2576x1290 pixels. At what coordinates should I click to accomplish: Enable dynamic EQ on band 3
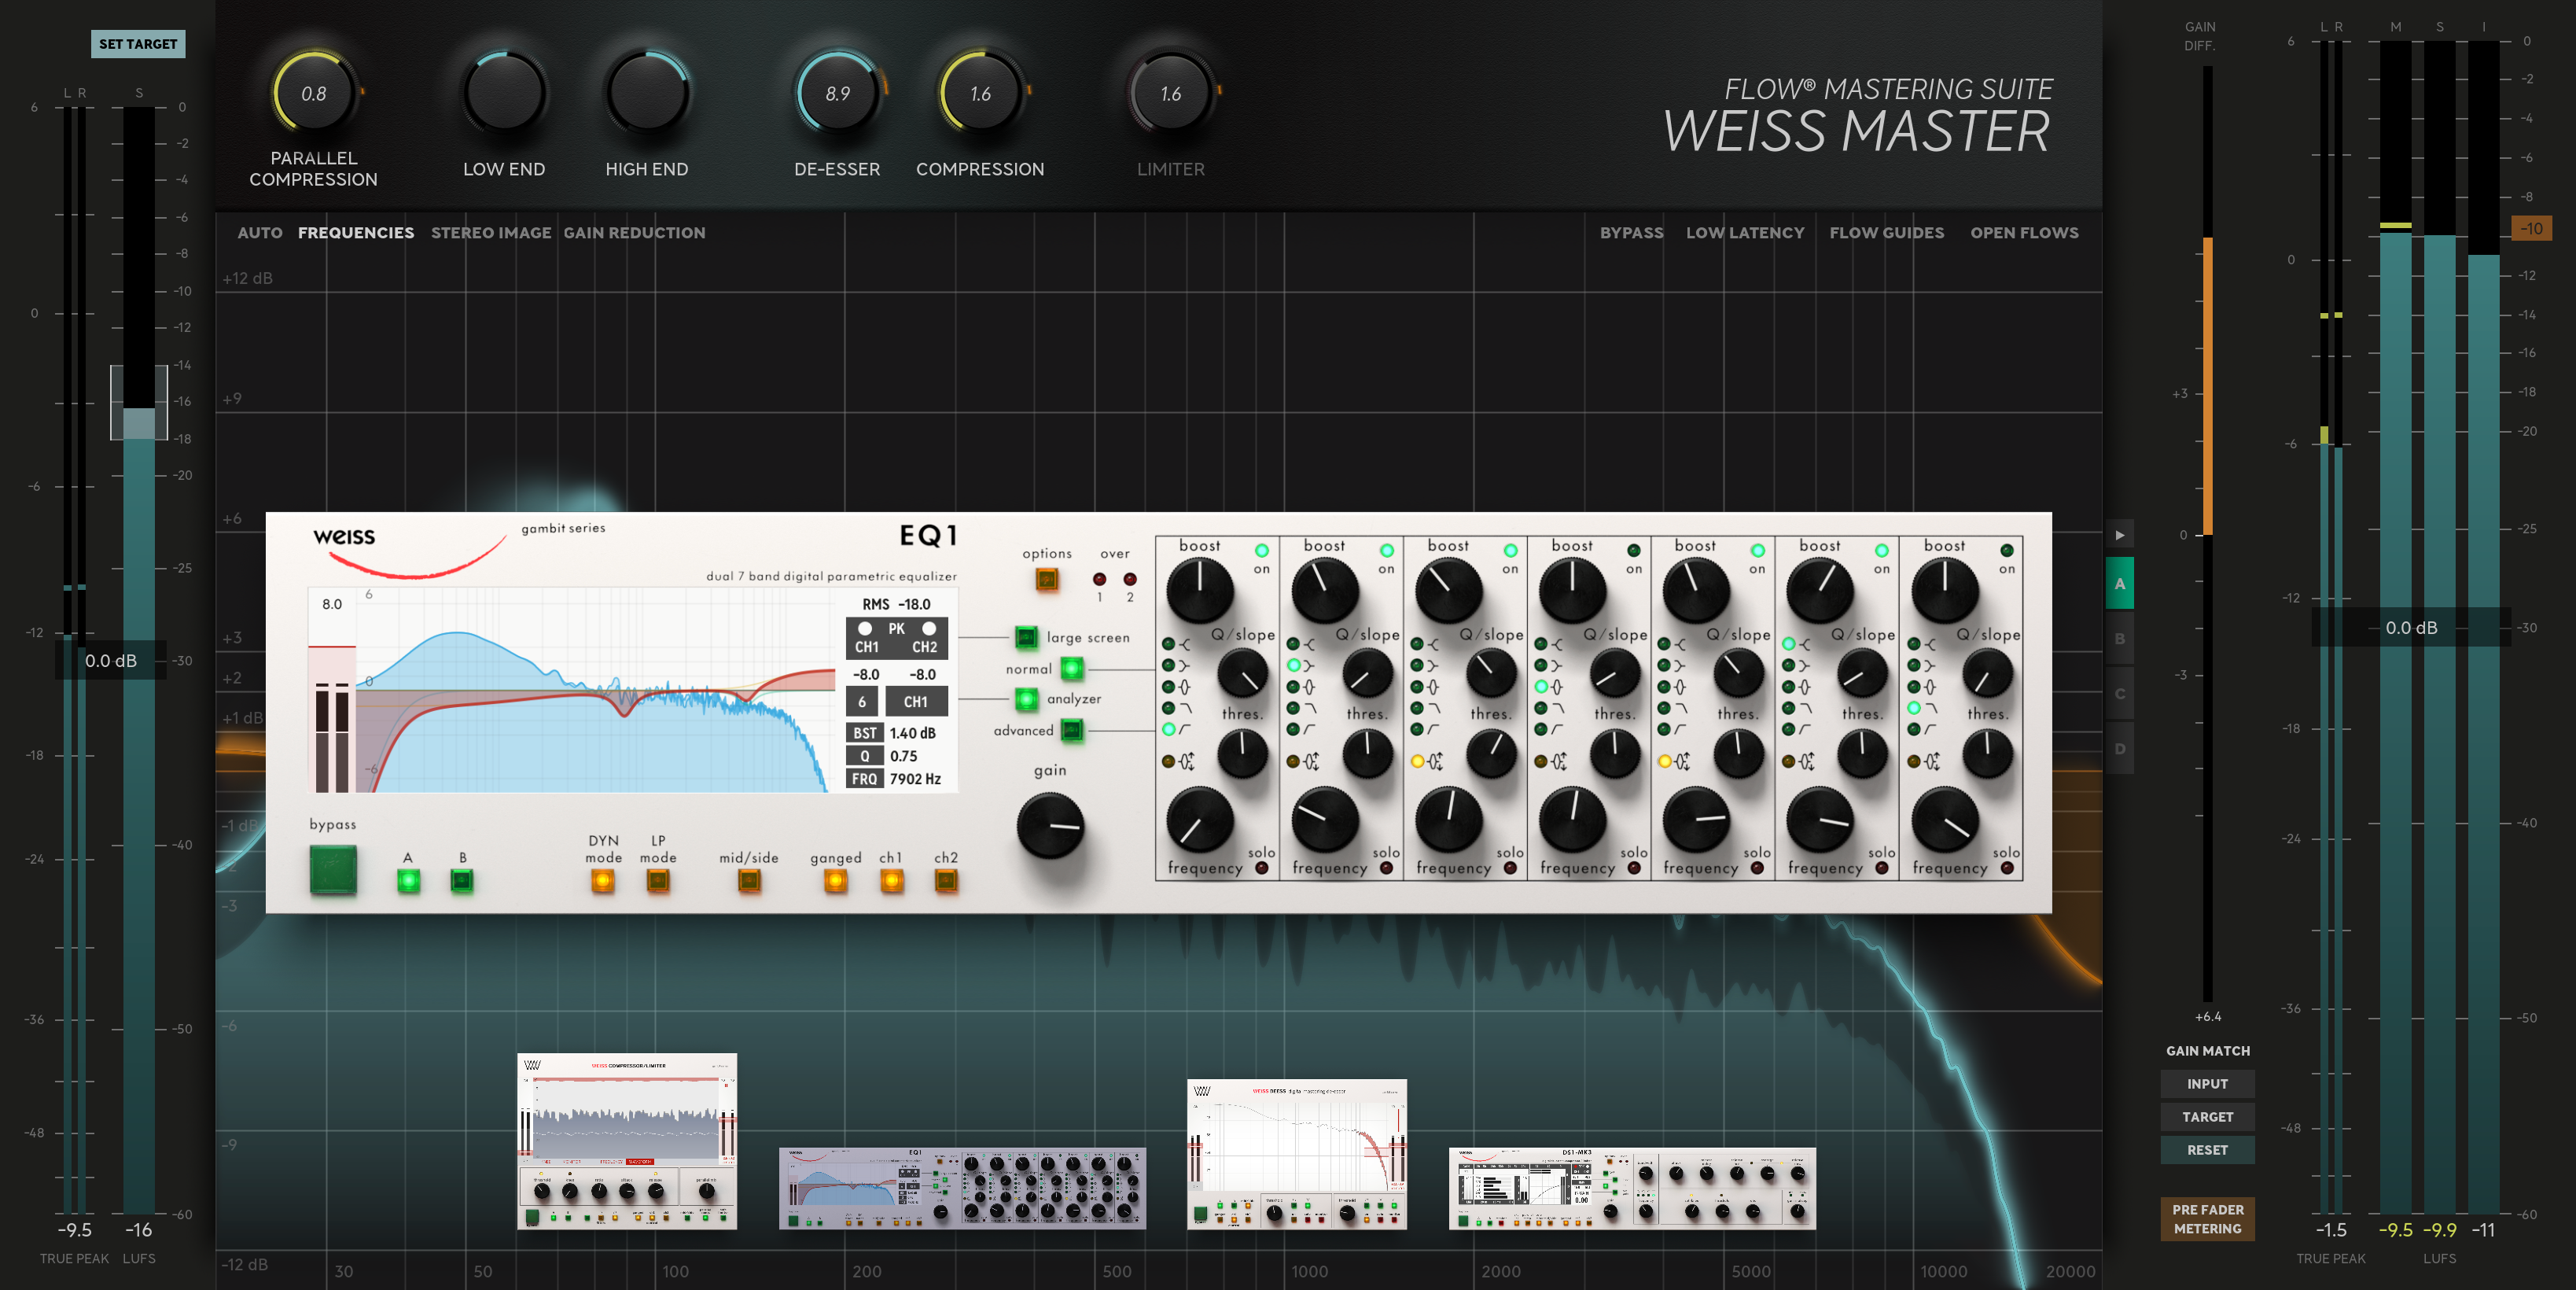pos(1417,762)
